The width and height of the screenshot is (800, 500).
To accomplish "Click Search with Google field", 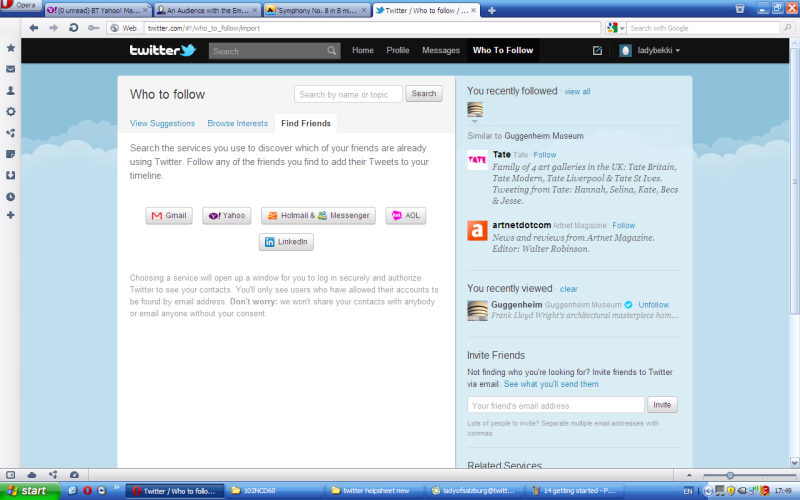I will pyautogui.click(x=704, y=28).
